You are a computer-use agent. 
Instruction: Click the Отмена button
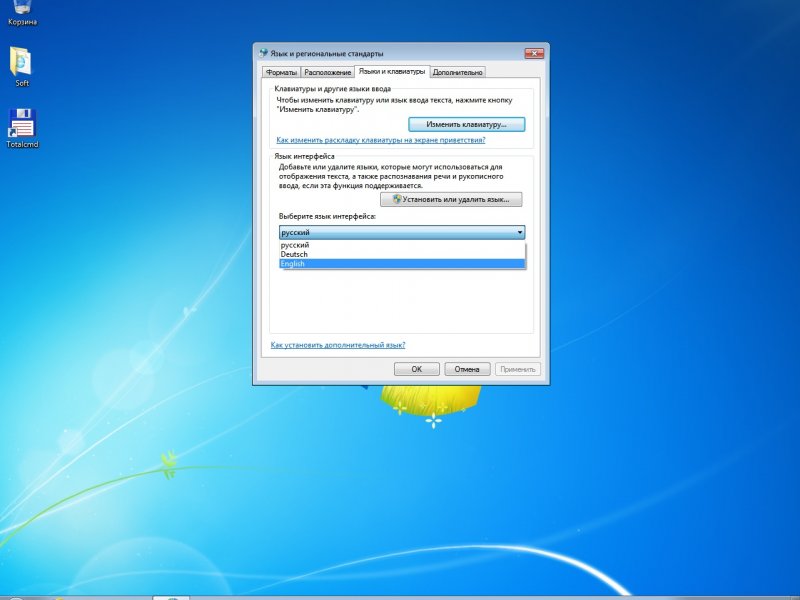[x=467, y=369]
